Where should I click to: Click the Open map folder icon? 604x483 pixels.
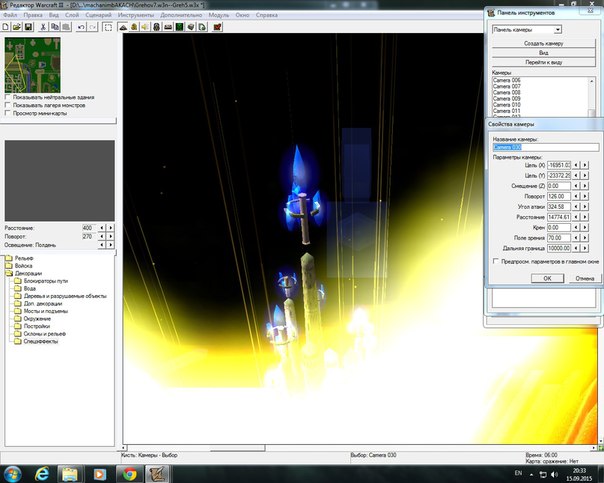[18, 28]
